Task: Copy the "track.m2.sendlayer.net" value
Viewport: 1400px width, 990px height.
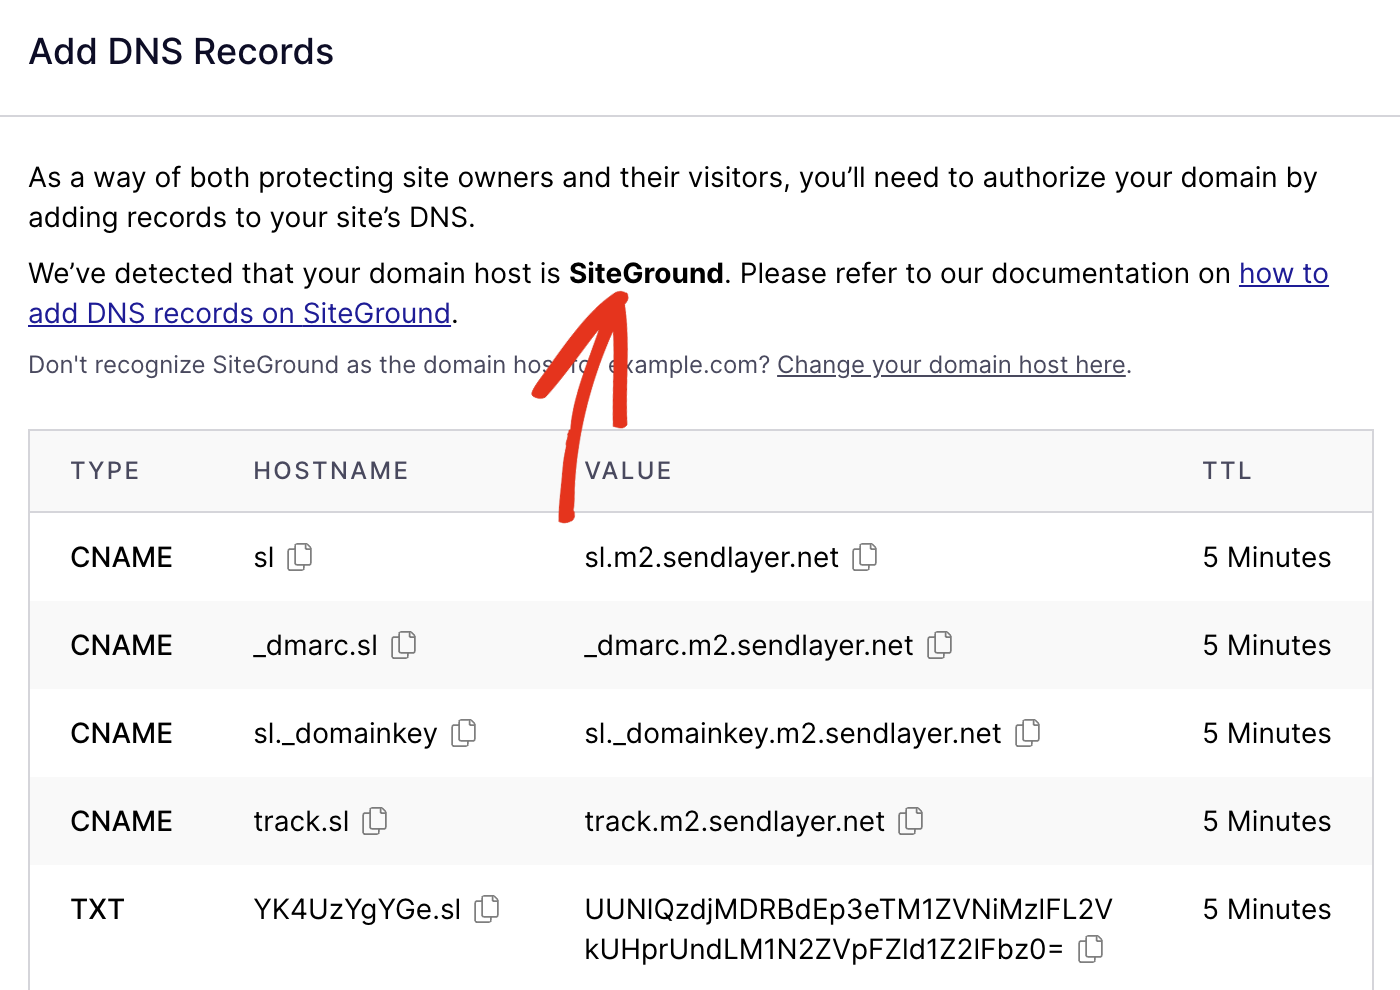Action: pos(911,821)
